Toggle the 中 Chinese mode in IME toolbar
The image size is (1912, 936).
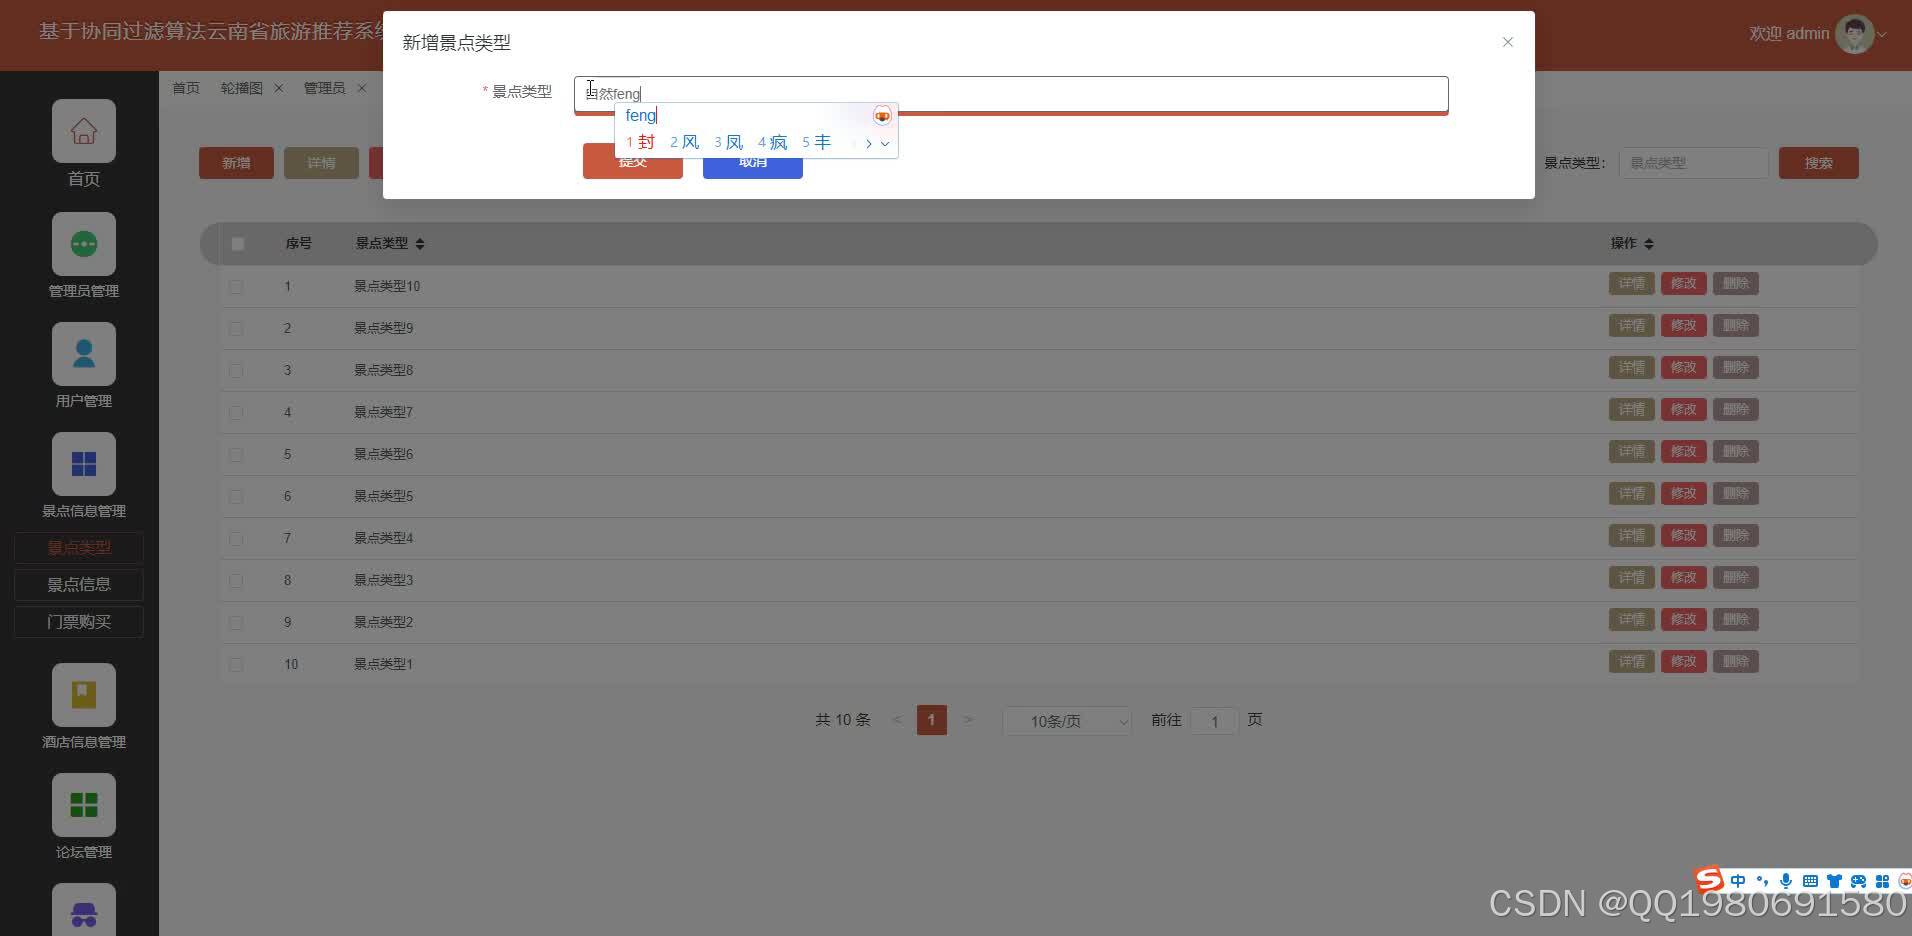coord(1738,881)
